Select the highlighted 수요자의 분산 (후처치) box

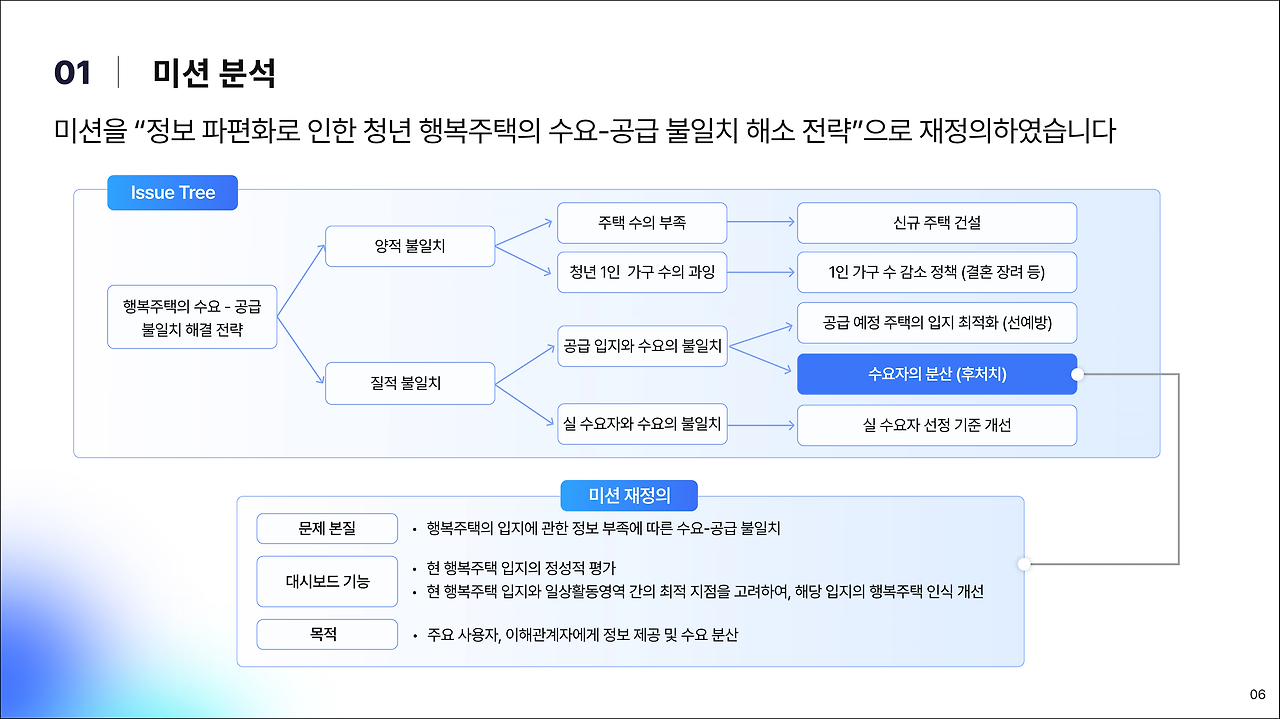936,373
